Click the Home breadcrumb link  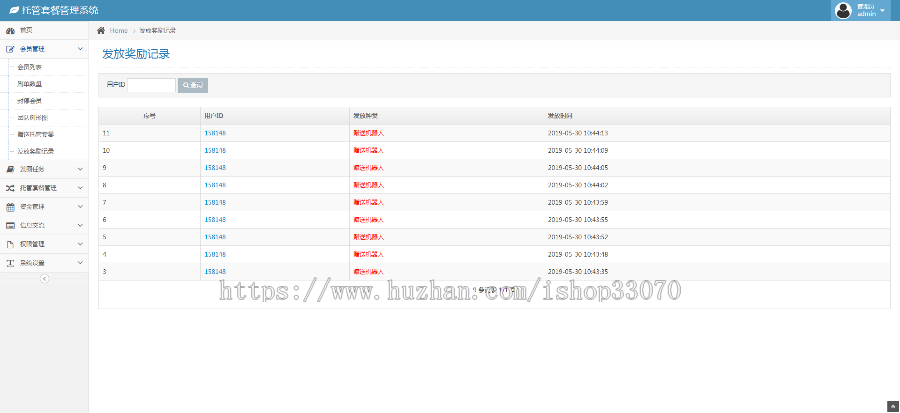coord(119,30)
